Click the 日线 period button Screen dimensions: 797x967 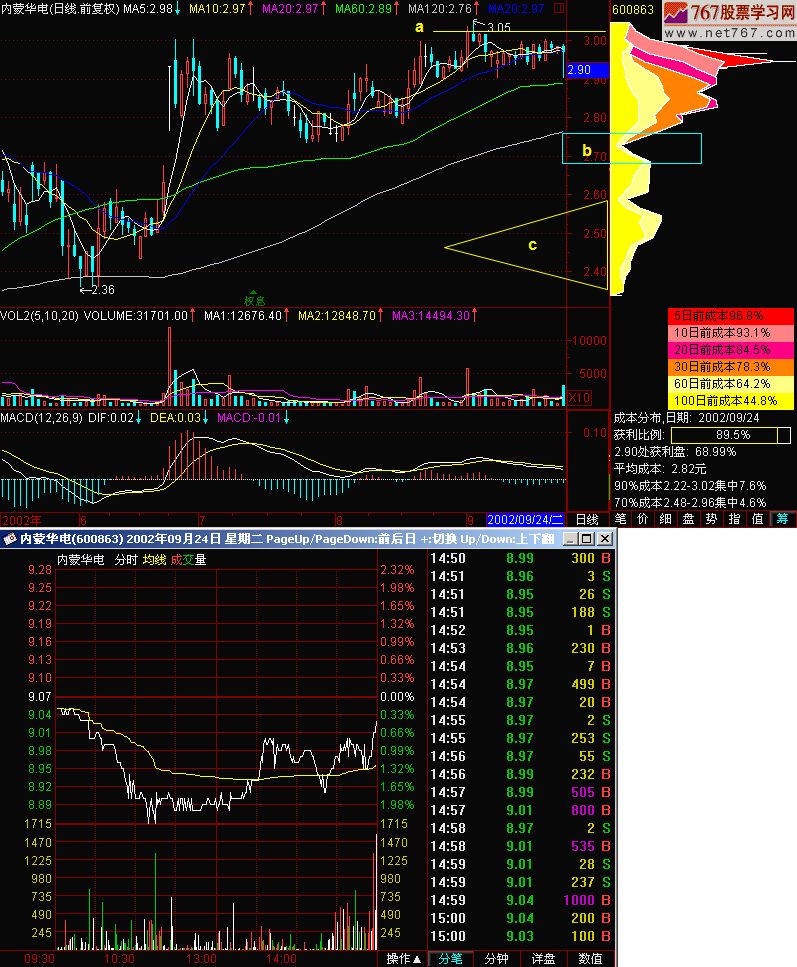click(587, 520)
